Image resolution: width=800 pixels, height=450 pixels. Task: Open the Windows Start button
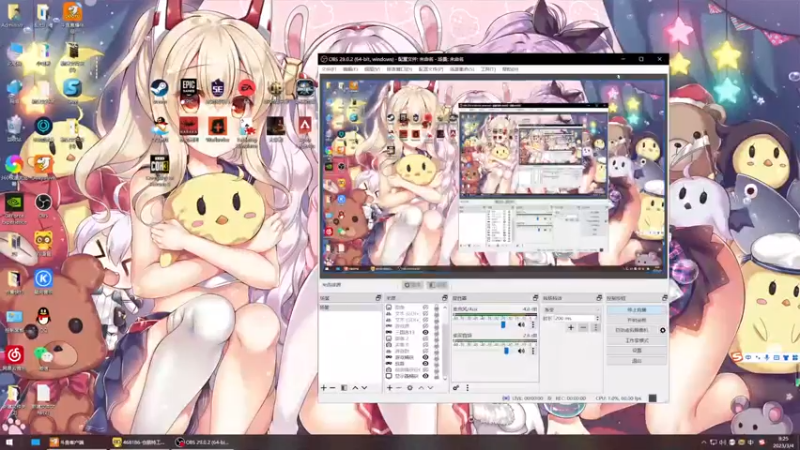[9, 442]
